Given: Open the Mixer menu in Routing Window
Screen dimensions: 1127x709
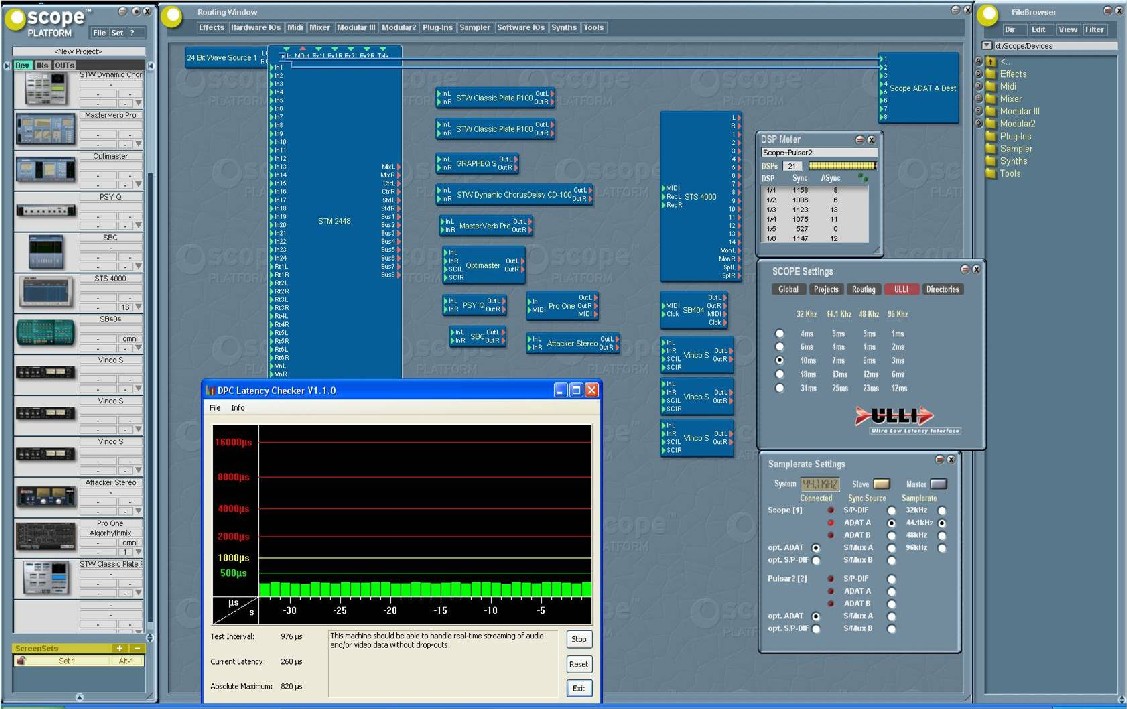Looking at the screenshot, I should click(x=319, y=28).
